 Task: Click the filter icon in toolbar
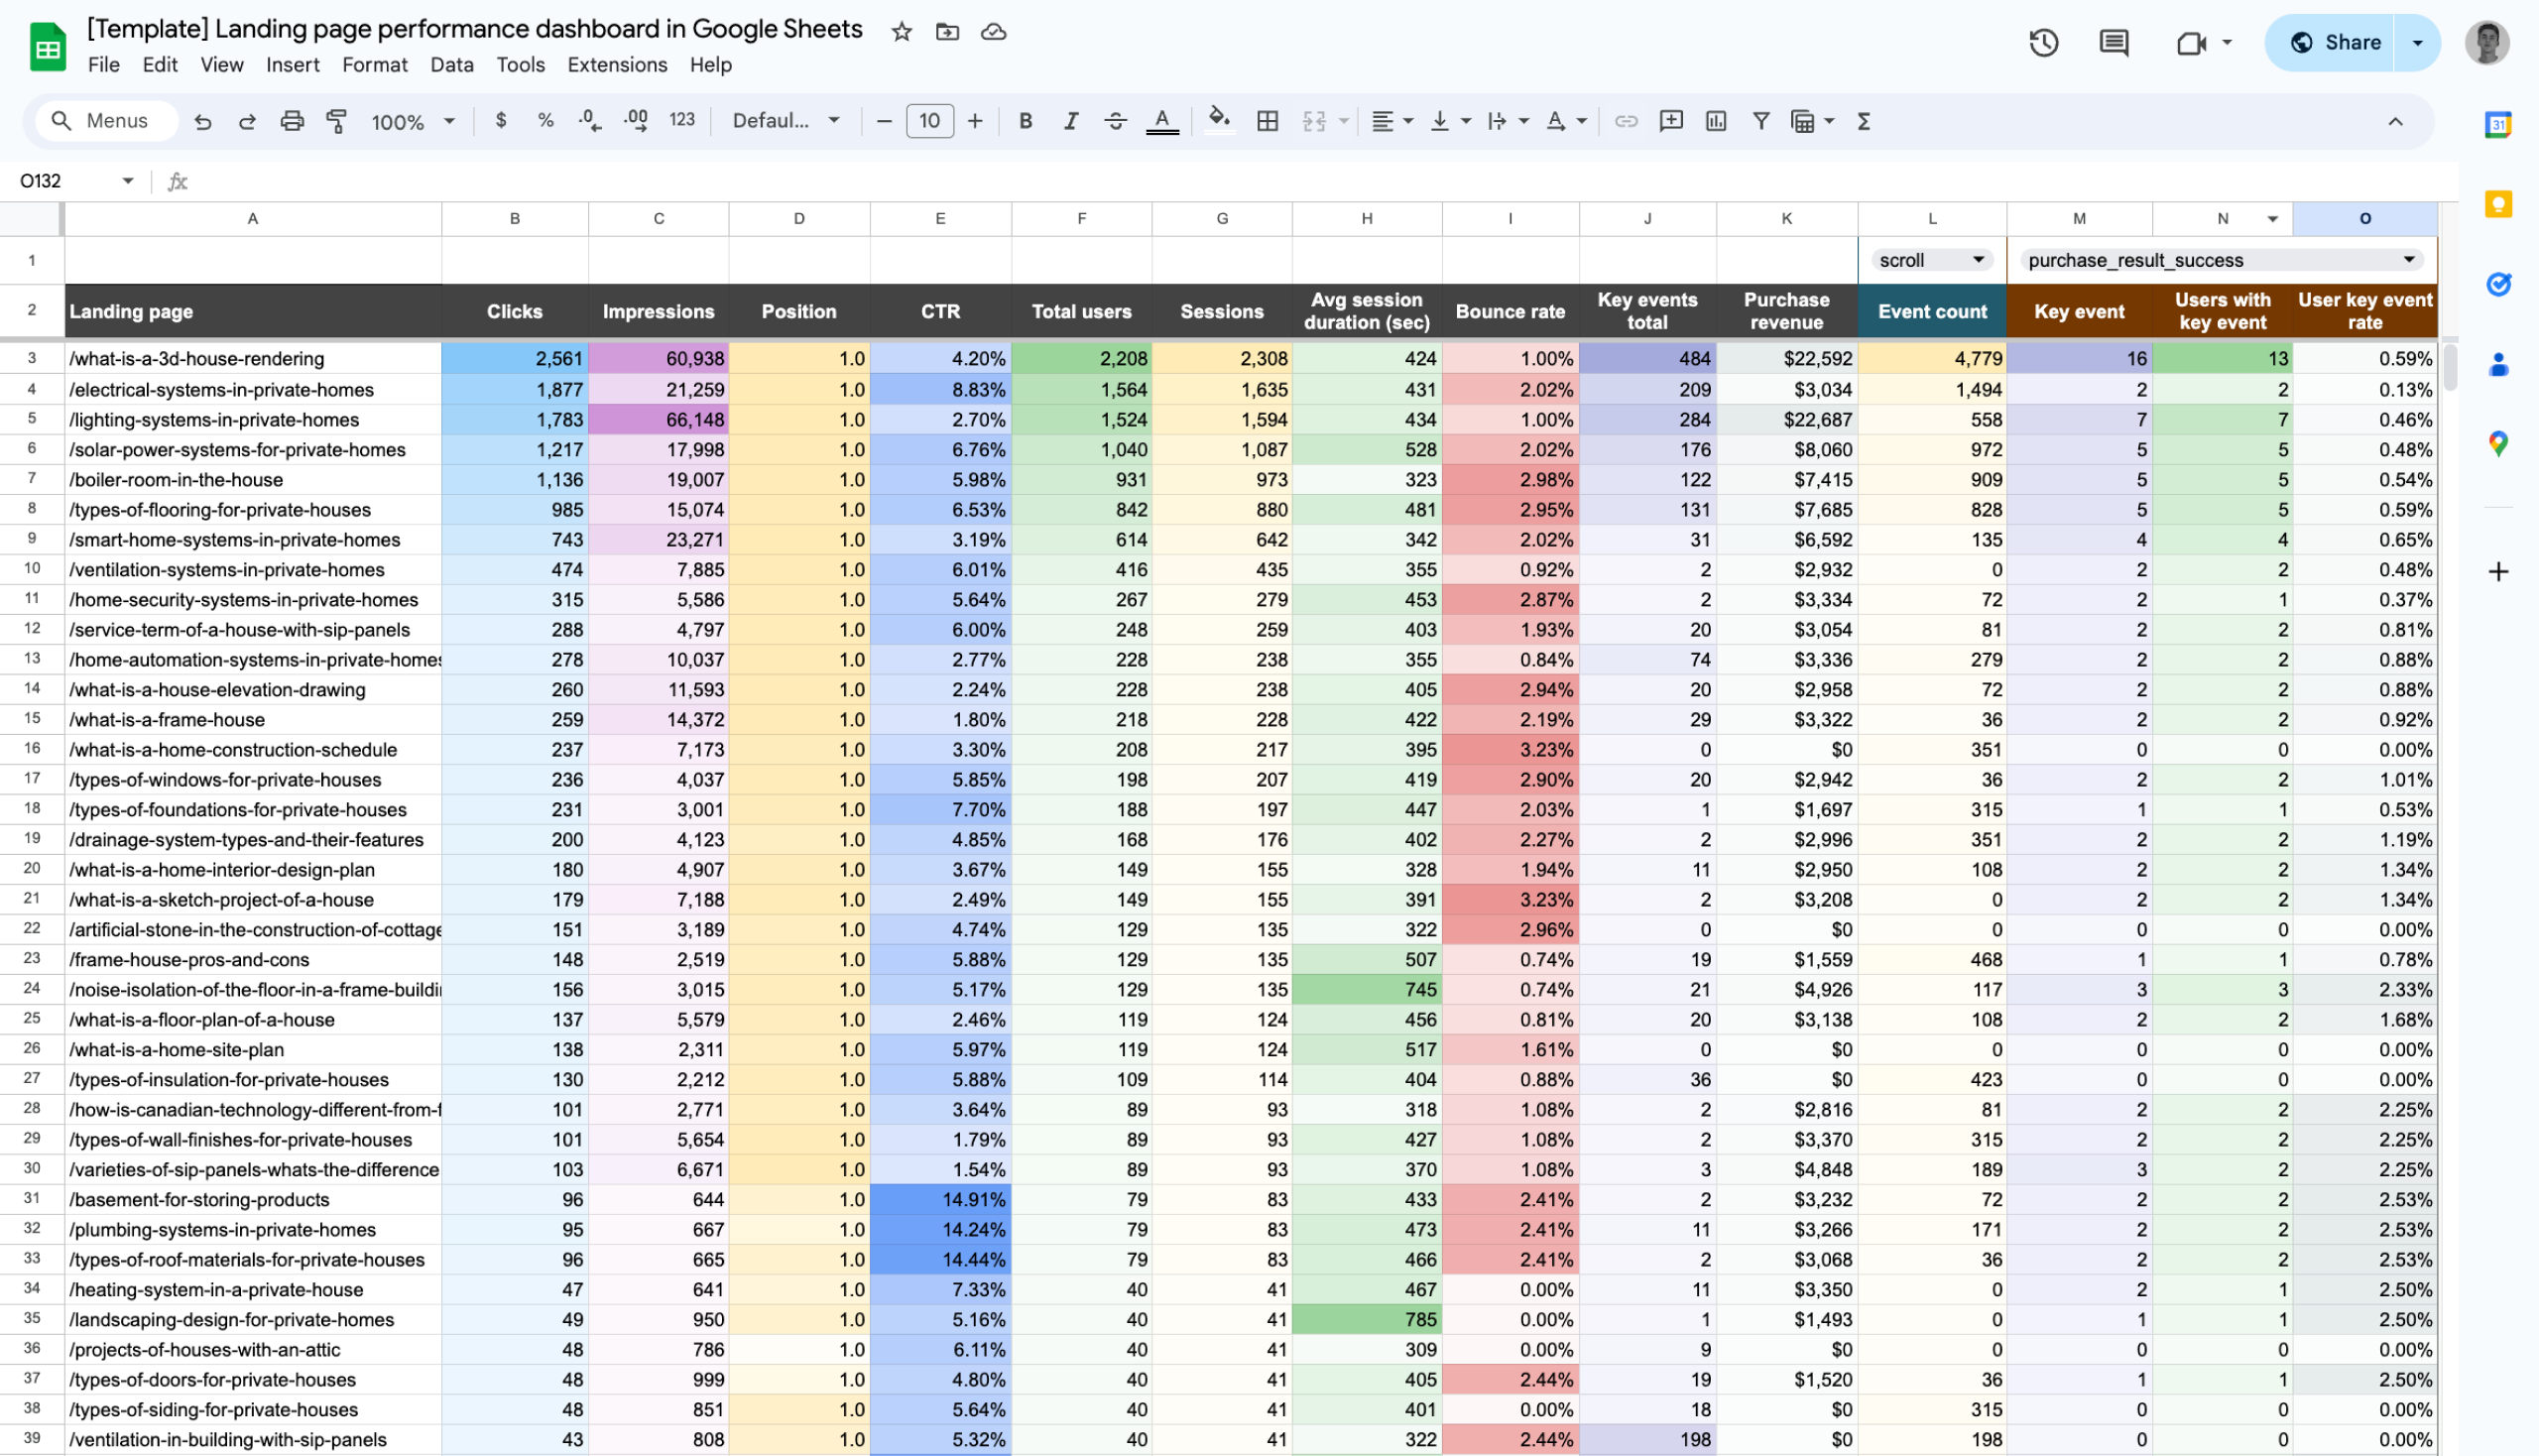(1761, 120)
